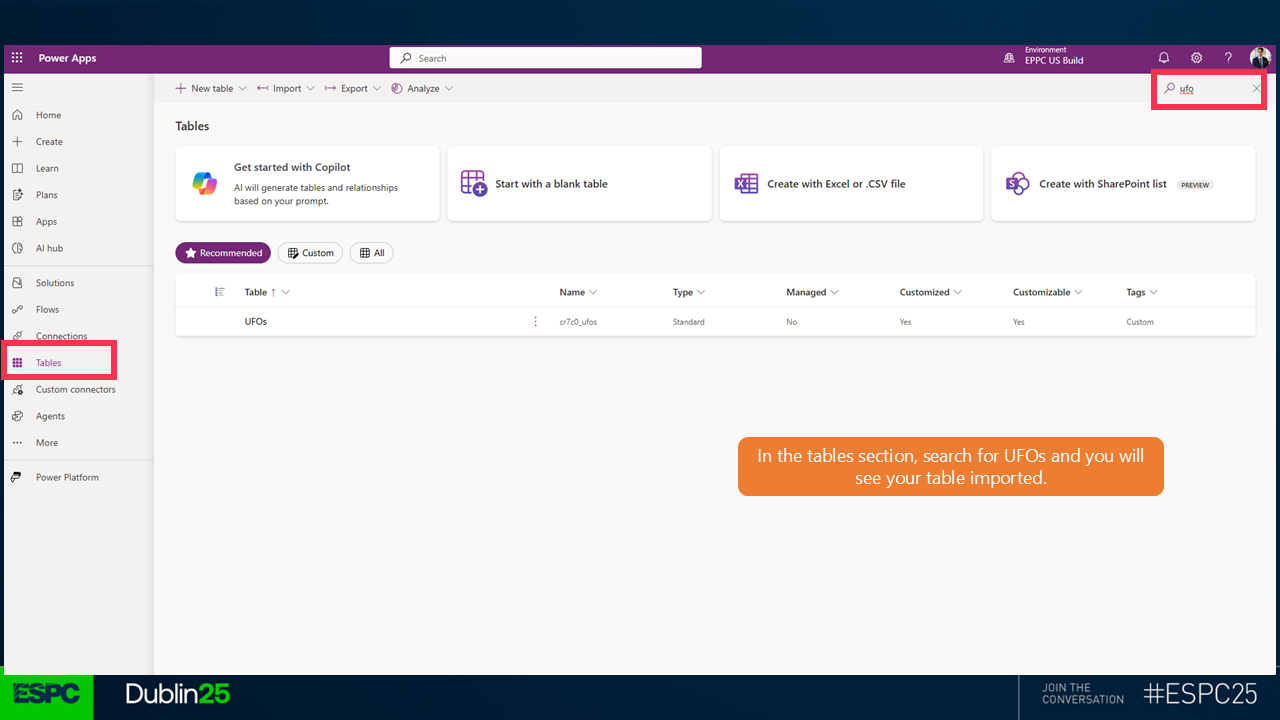
Task: Open the more options dots for UFOs row
Action: click(535, 322)
